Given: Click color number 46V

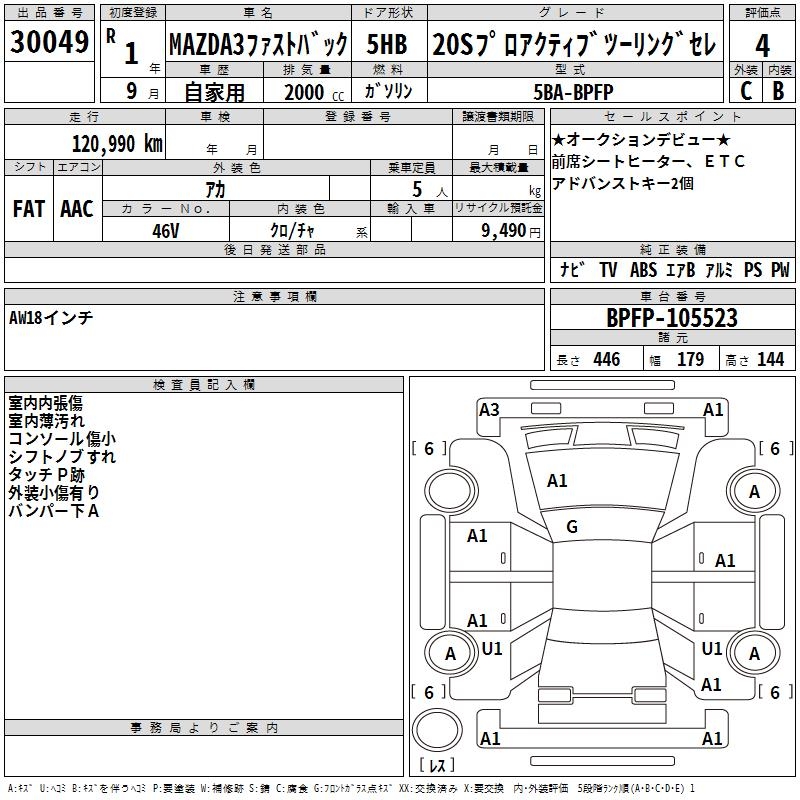Looking at the screenshot, I should coord(166,231).
